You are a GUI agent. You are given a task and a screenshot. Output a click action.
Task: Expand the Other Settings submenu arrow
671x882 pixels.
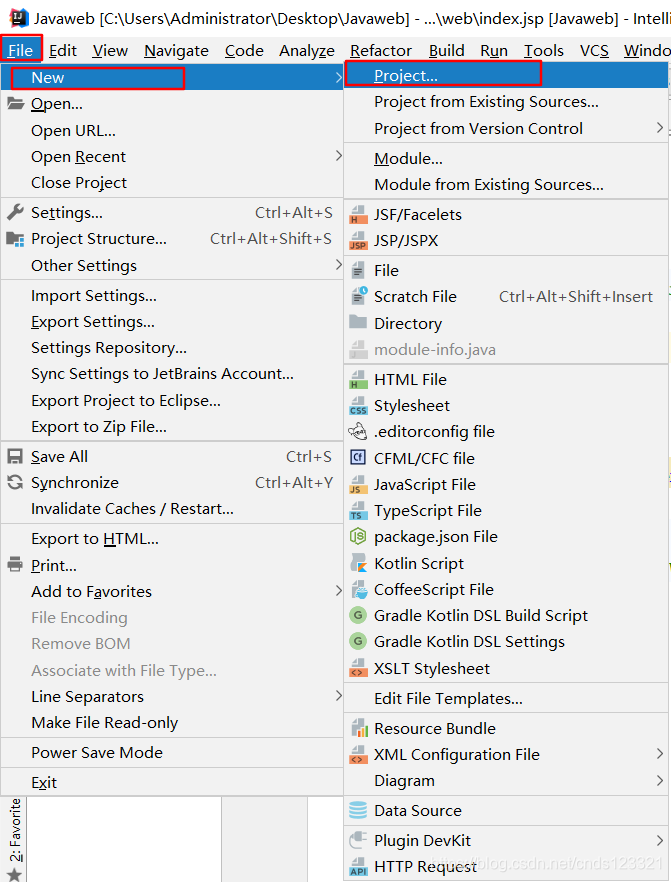(339, 264)
